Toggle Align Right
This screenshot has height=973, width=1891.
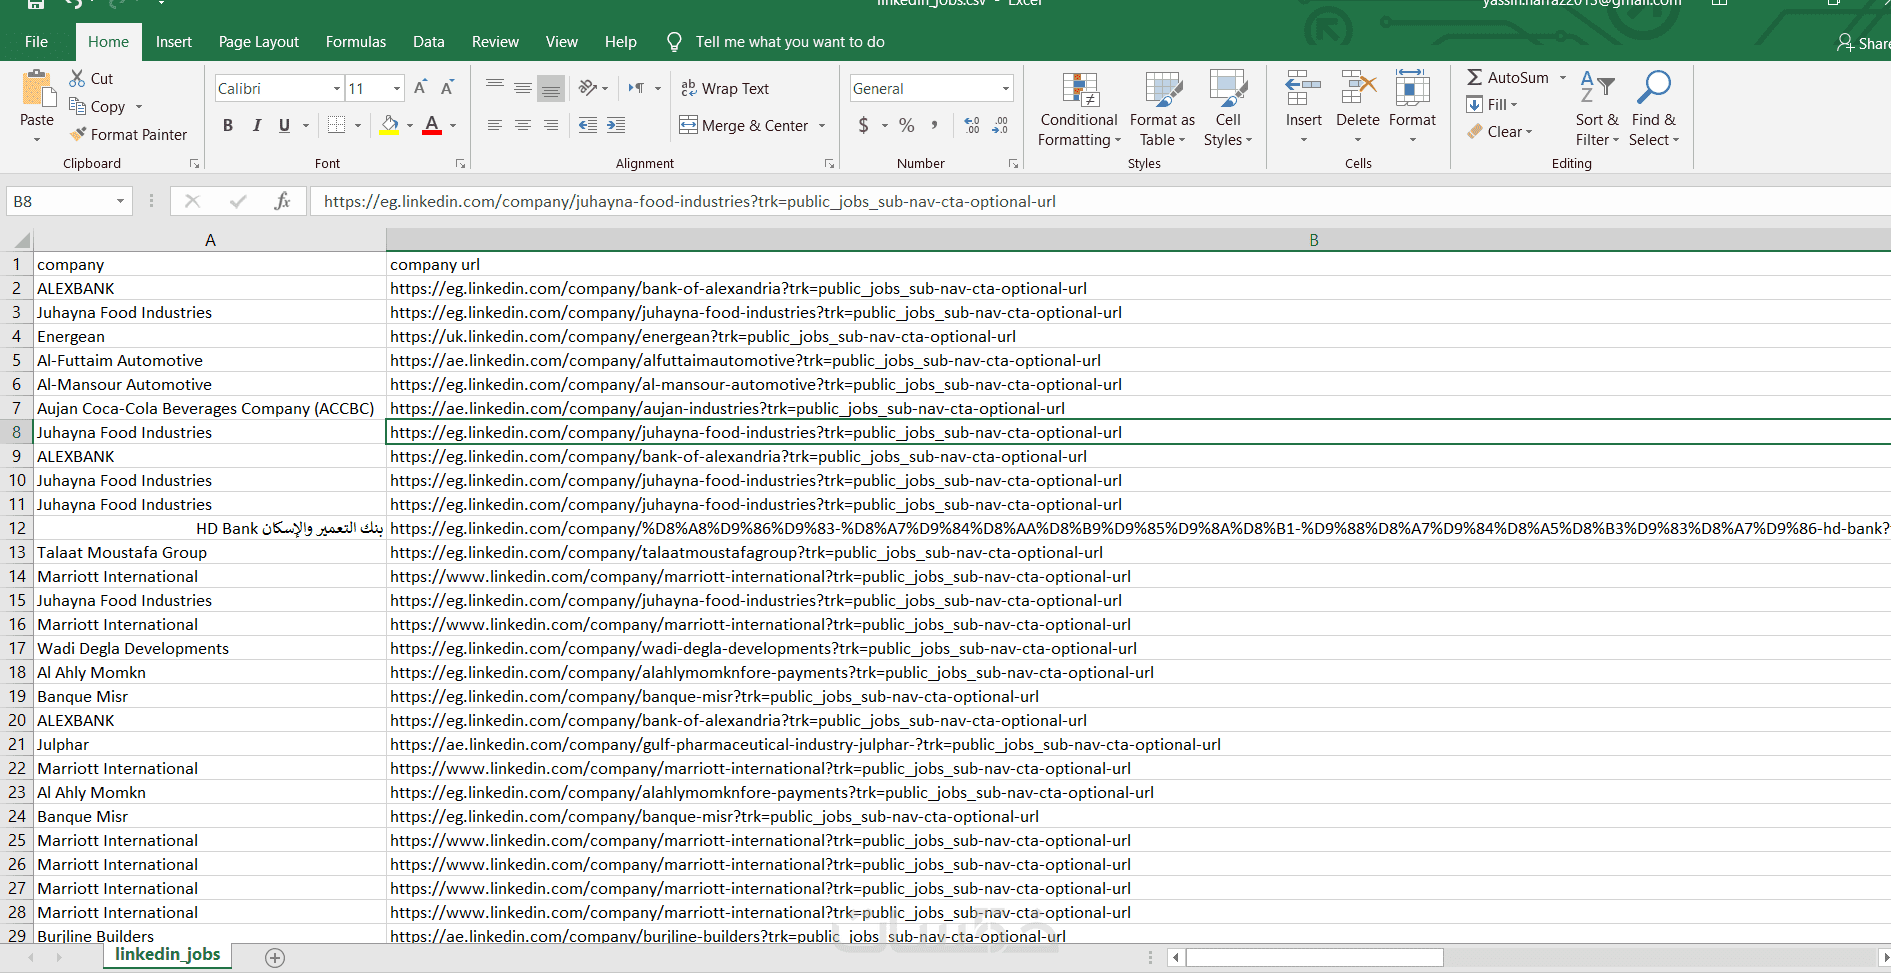(x=550, y=125)
